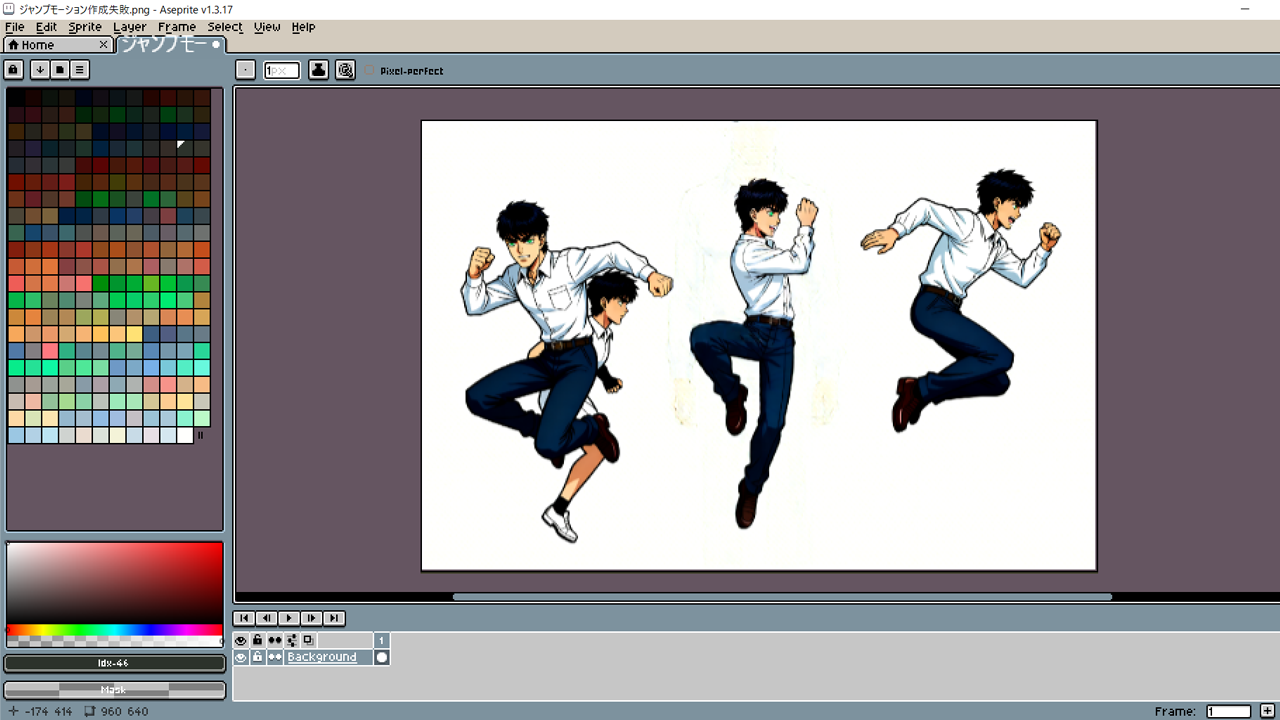Open the palette sort and gradients button
The width and height of the screenshot is (1280, 720).
39,69
